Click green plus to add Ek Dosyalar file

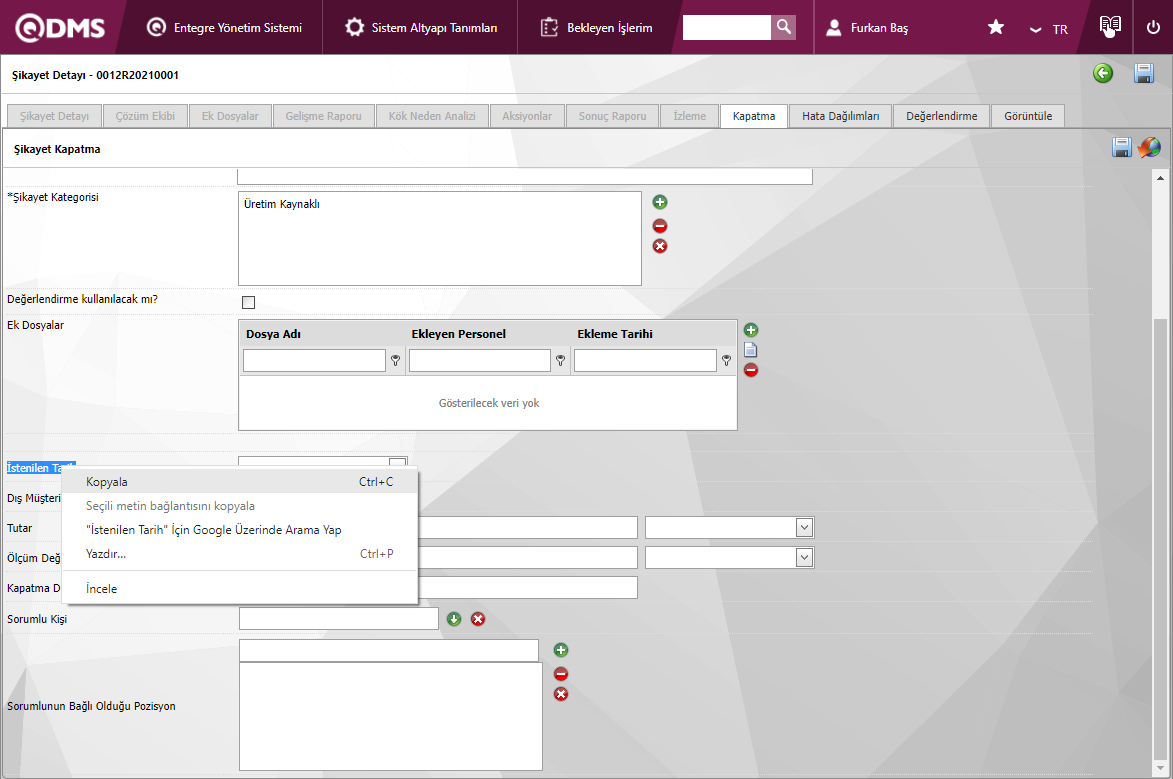click(751, 330)
